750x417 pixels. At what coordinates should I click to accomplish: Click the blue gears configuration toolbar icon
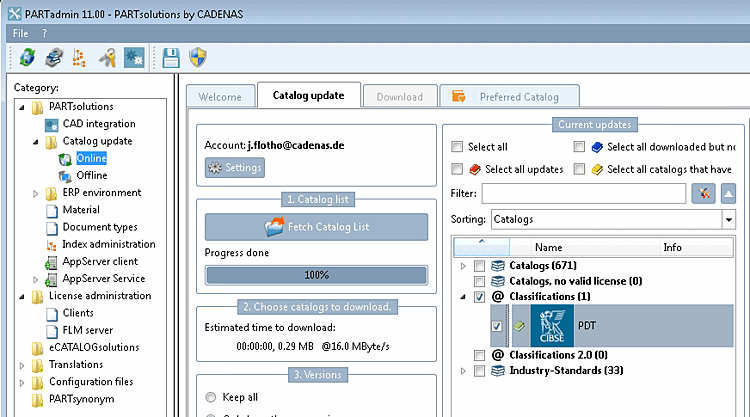pos(134,57)
